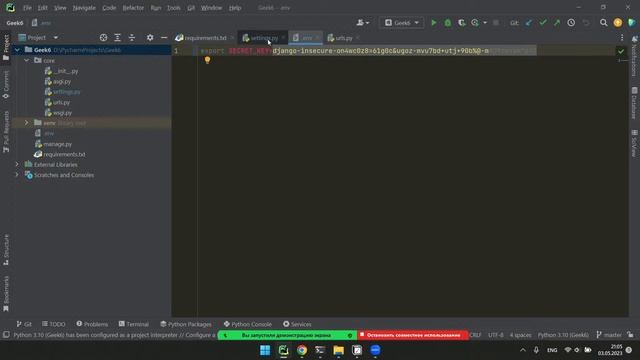
Task: Open Search Everywhere magnifier
Action: (603, 23)
